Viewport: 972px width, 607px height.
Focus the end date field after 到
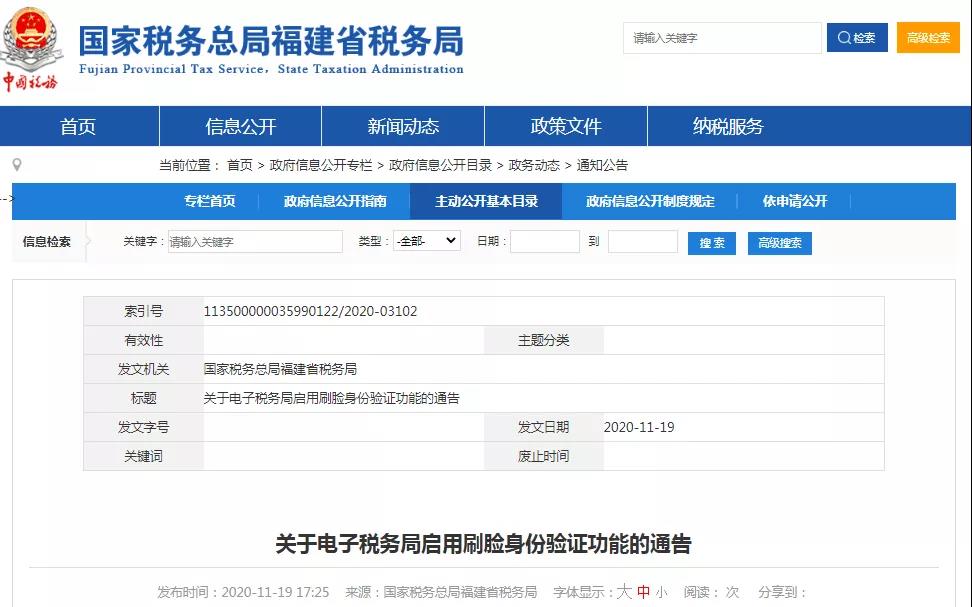(x=643, y=242)
